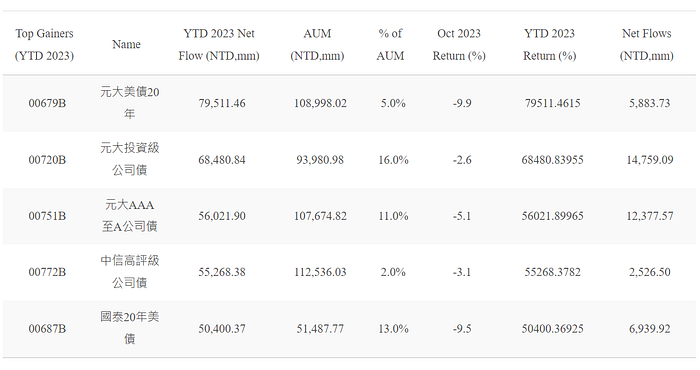Click fund name 中信高評級公司債
700x370 pixels.
[129, 271]
